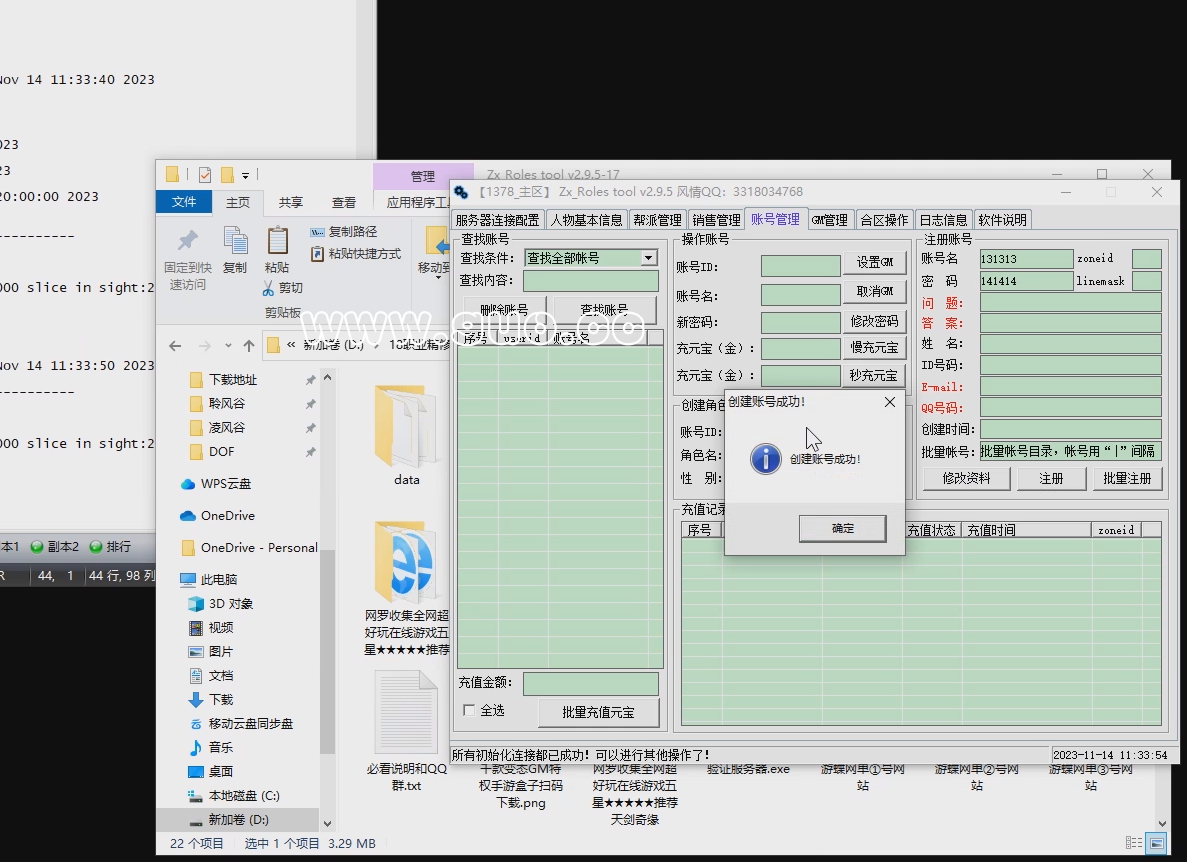The height and width of the screenshot is (862, 1187).
Task: Open the 查找条件 dropdown
Action: [x=648, y=258]
